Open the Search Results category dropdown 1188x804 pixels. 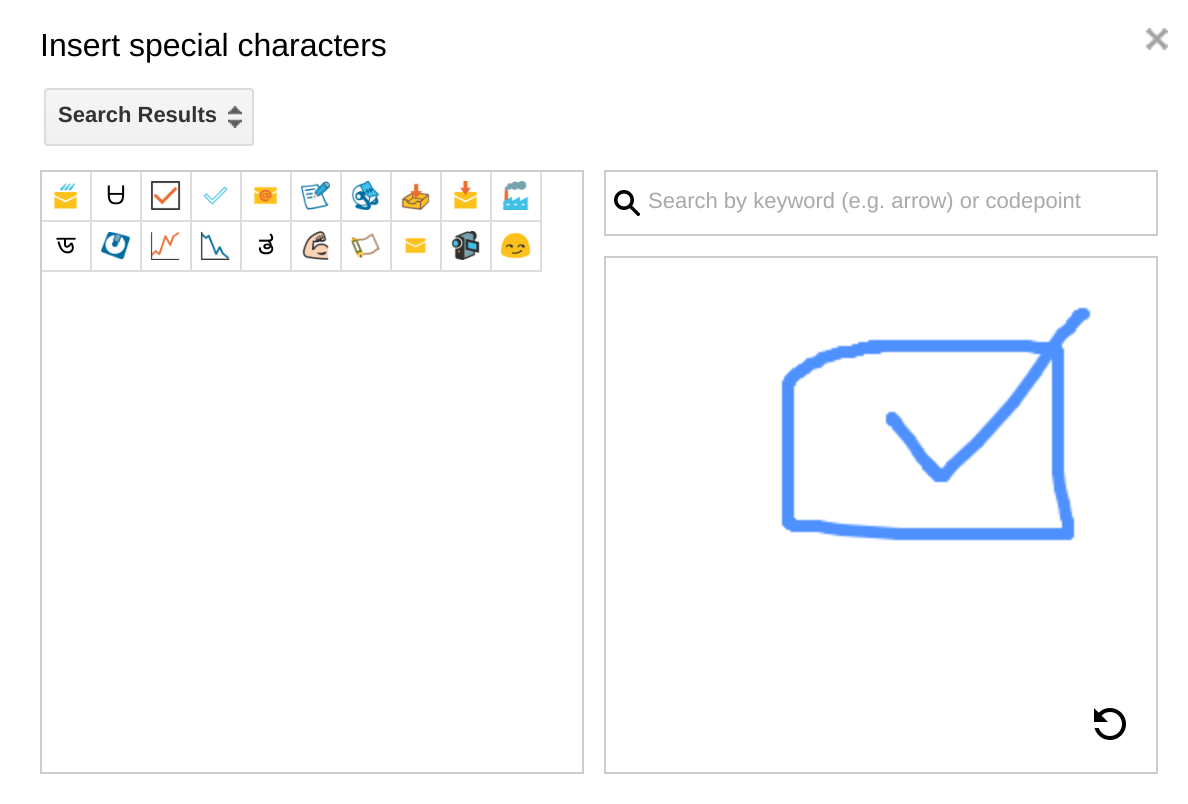click(149, 116)
